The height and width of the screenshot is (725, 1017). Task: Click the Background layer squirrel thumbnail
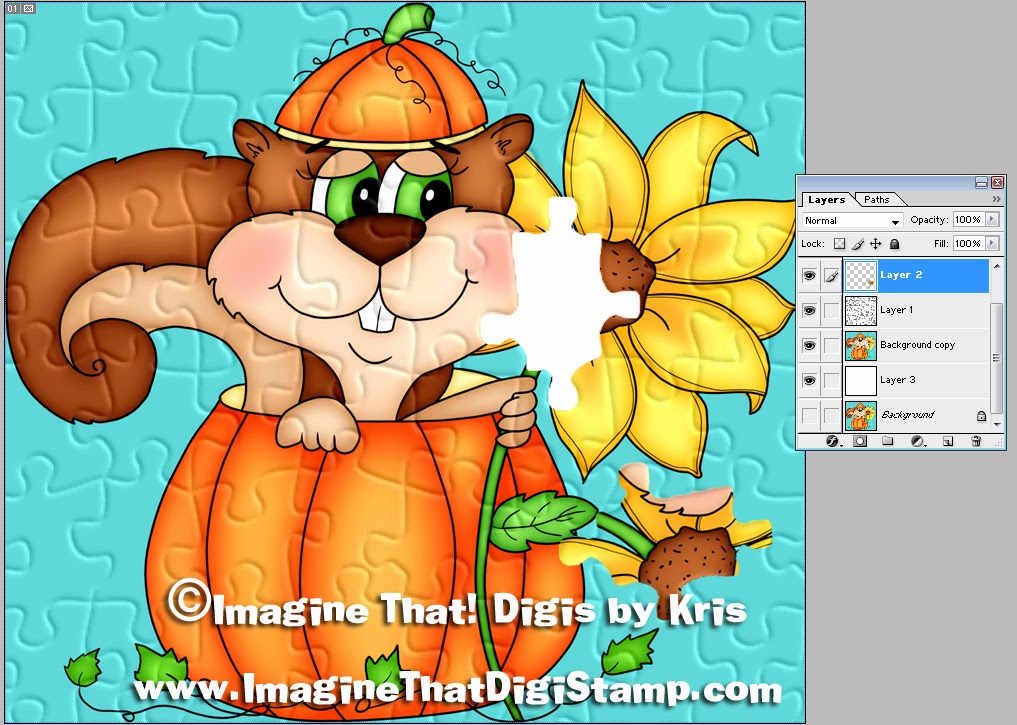click(x=861, y=416)
